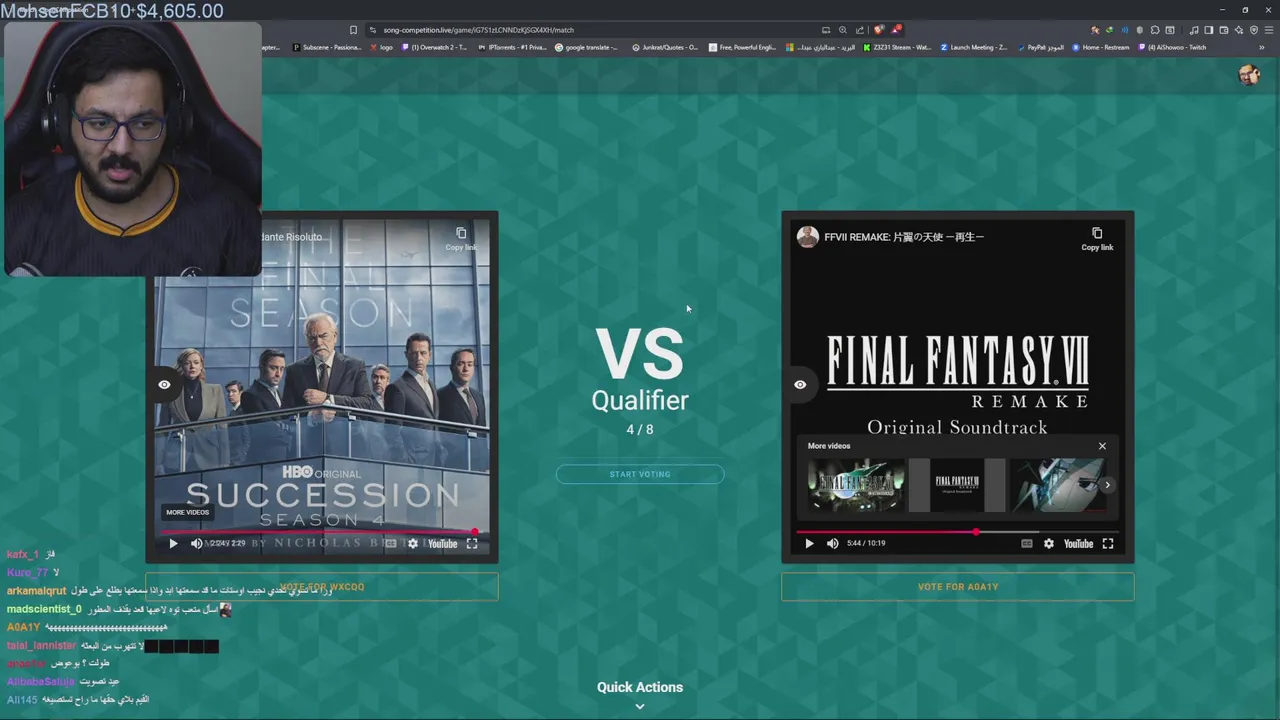Open FFVII uploader channel avatar
1280x720 pixels.
tap(808, 237)
